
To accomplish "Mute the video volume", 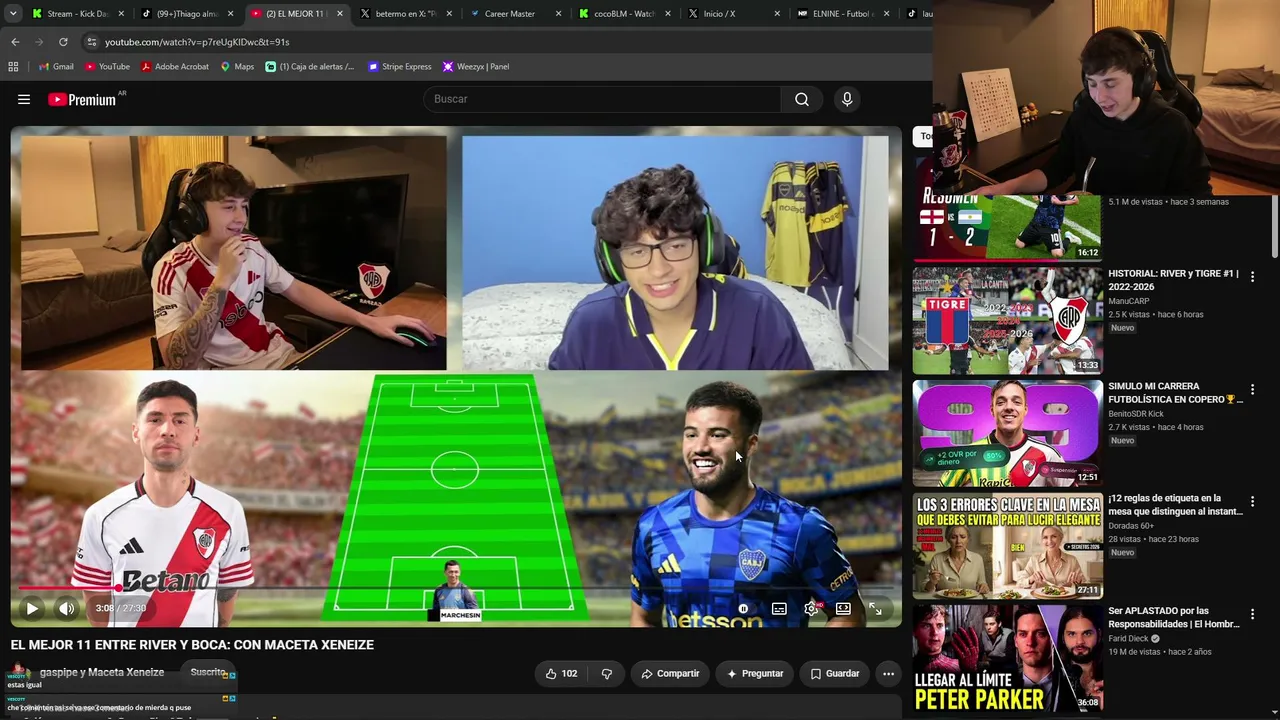I will click(x=66, y=608).
